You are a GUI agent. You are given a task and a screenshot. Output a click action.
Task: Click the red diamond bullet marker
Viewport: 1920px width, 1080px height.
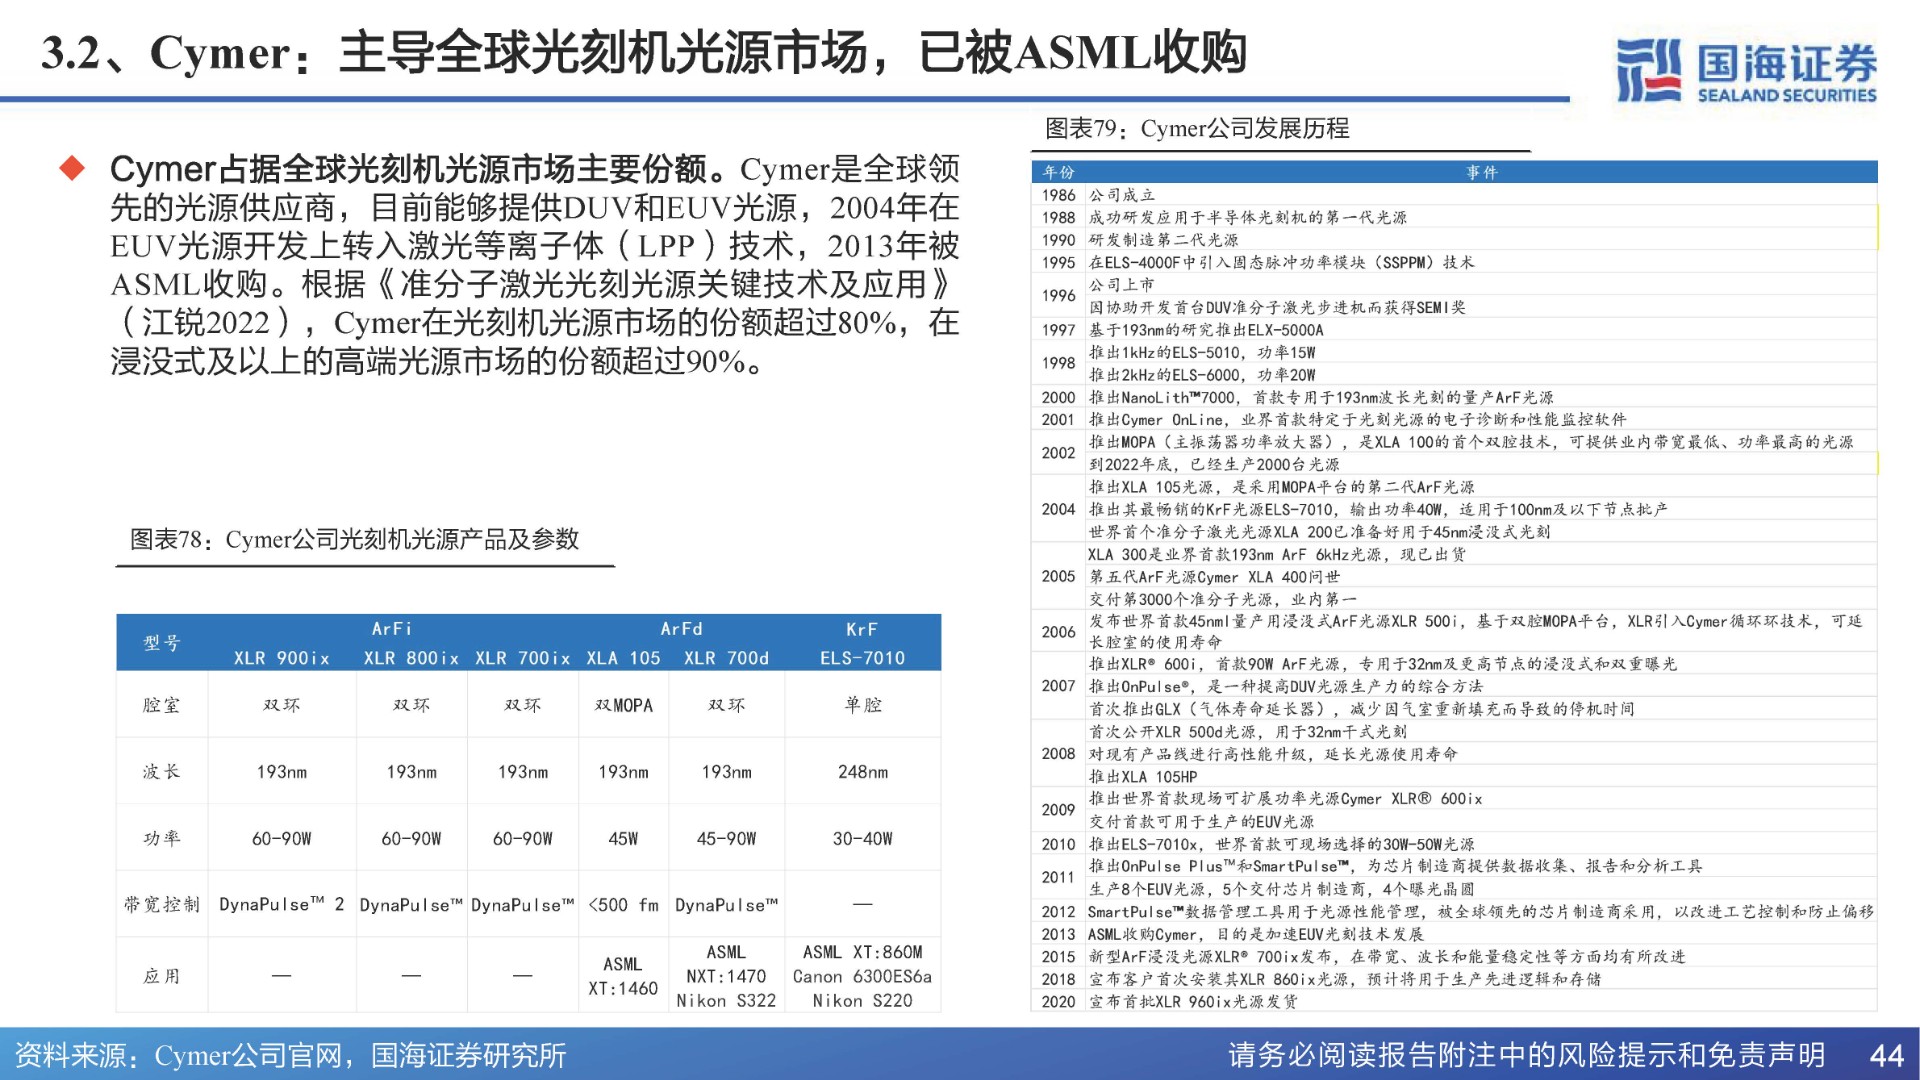[x=72, y=168]
